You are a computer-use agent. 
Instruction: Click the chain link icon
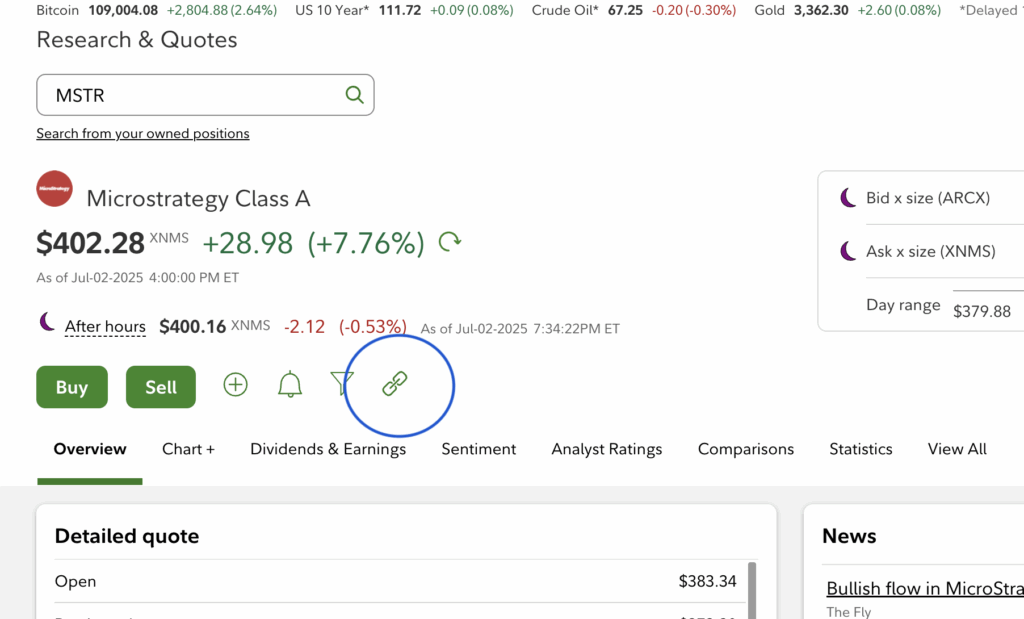pos(395,383)
